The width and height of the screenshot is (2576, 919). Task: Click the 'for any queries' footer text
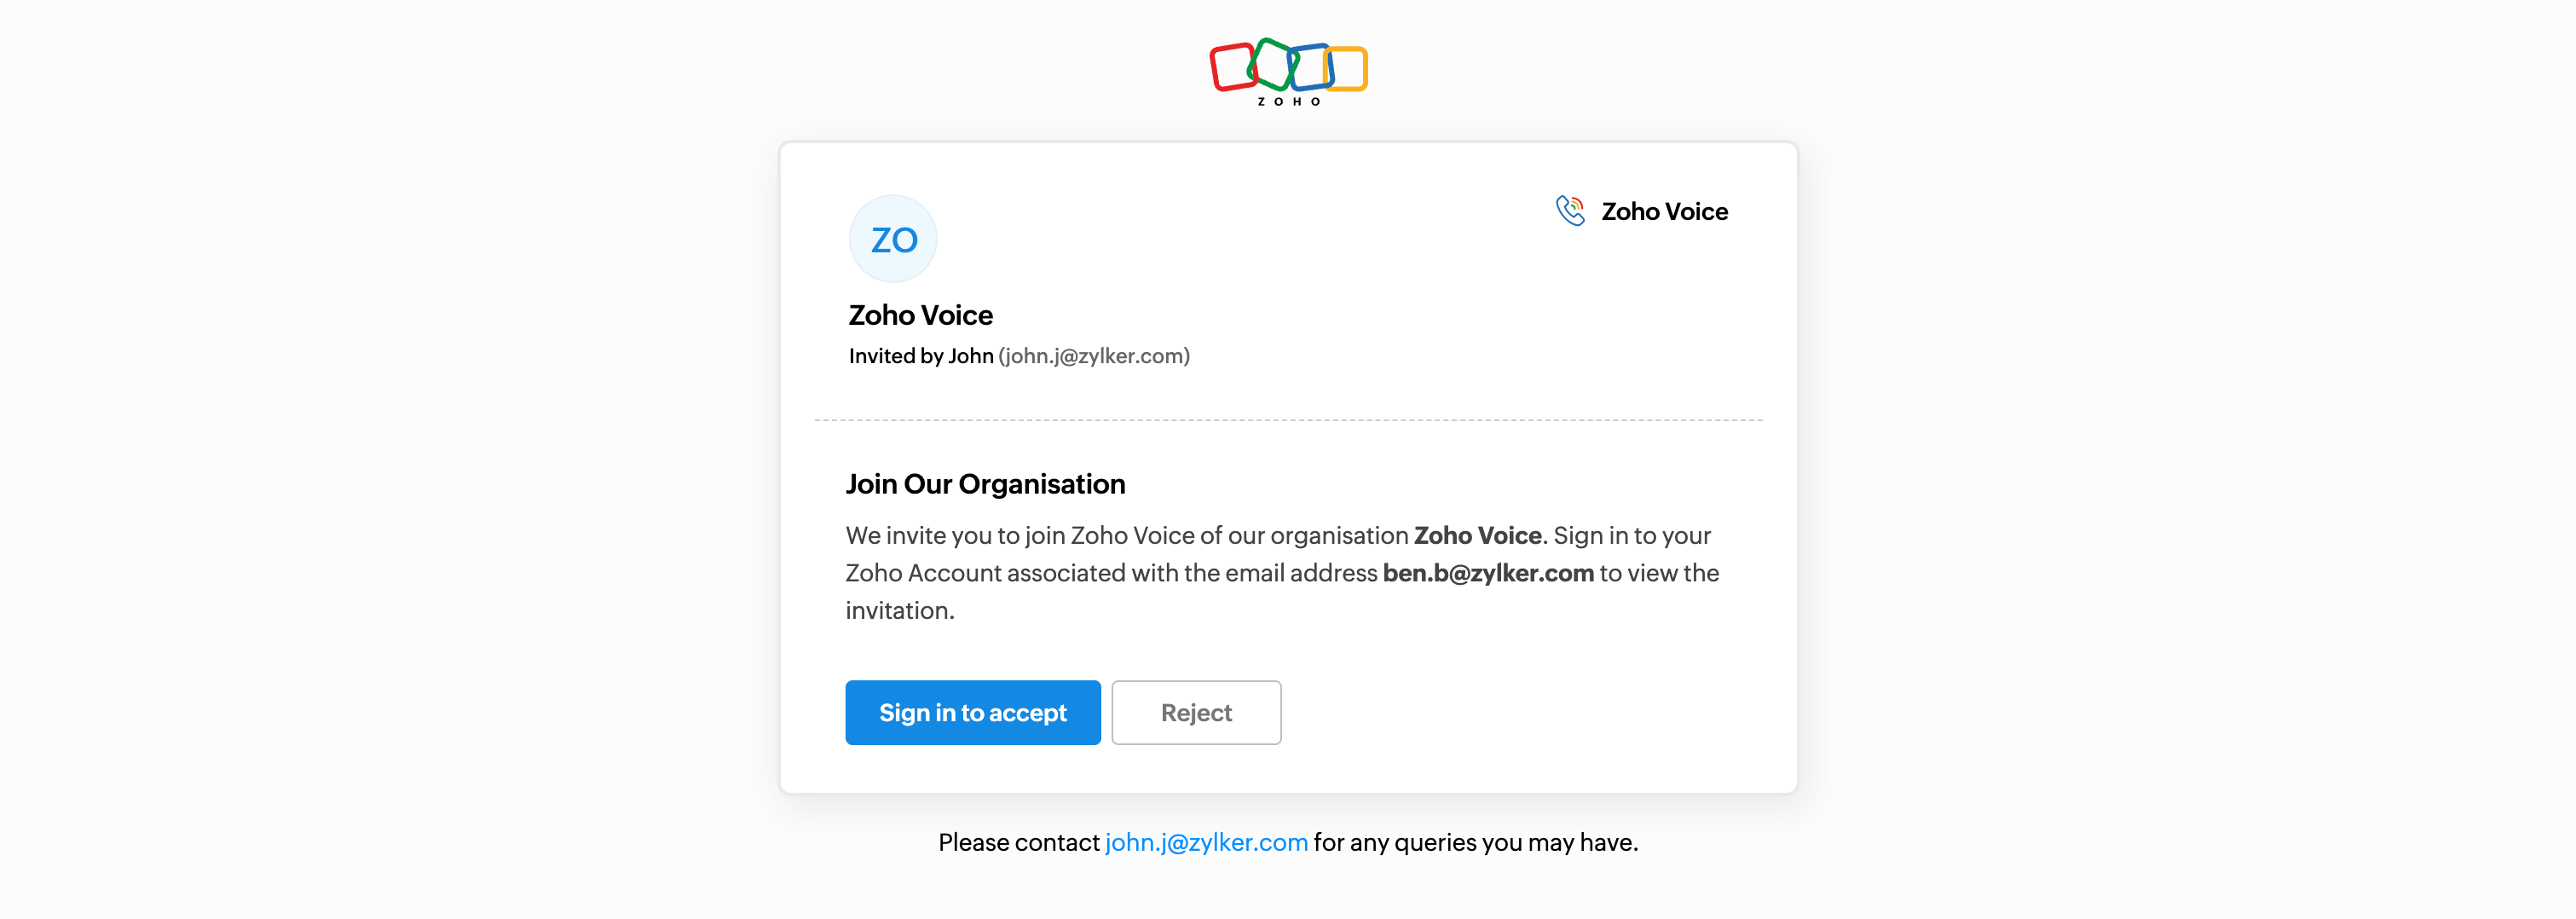pyautogui.click(x=1475, y=843)
